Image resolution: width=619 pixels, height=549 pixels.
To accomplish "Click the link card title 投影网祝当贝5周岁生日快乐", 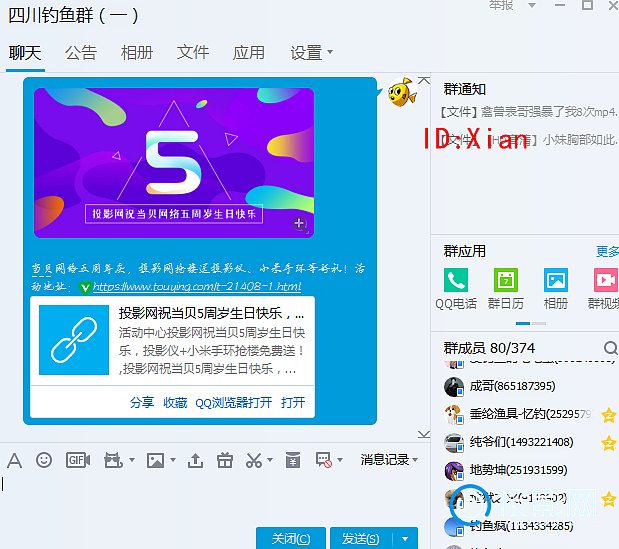I will pos(211,313).
